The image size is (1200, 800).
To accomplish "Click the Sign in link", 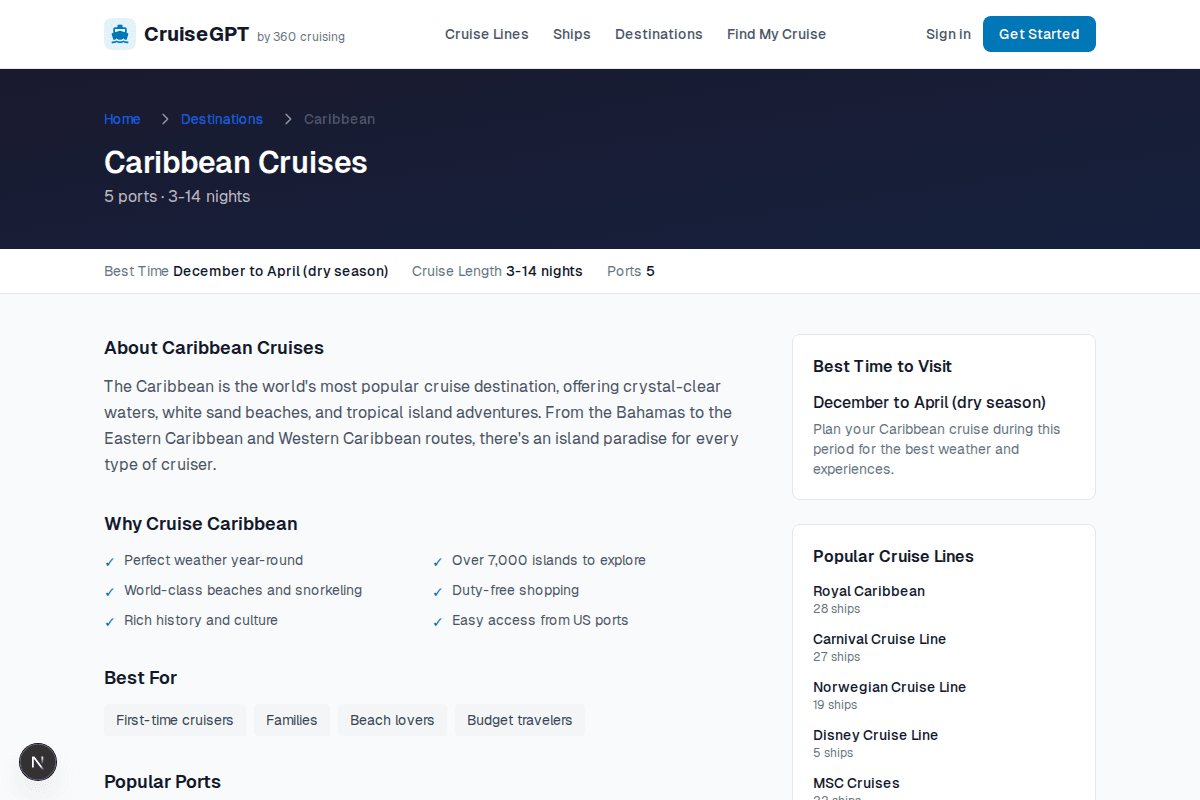I will [947, 34].
